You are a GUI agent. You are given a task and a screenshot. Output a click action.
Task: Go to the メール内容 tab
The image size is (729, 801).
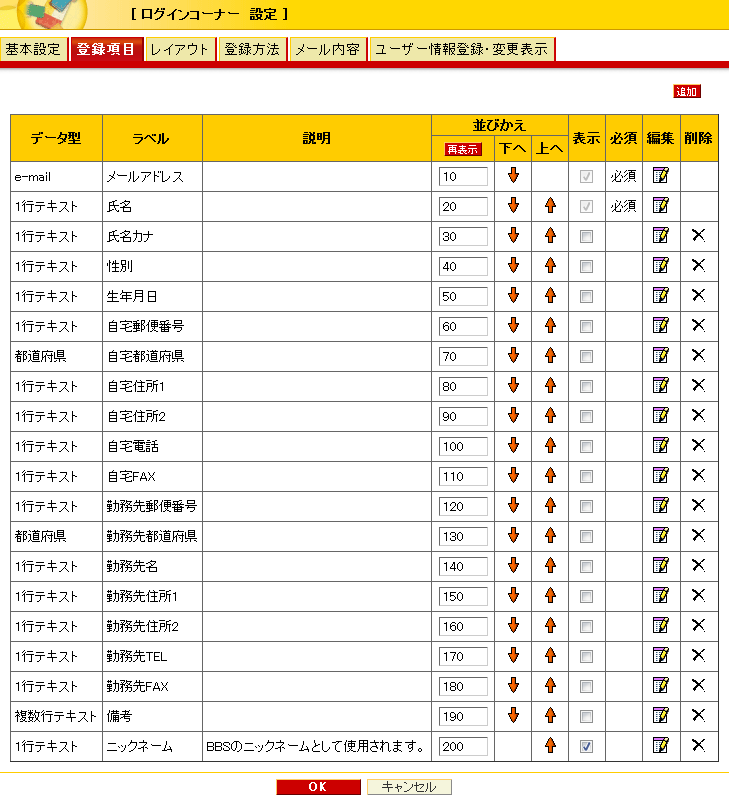point(327,50)
